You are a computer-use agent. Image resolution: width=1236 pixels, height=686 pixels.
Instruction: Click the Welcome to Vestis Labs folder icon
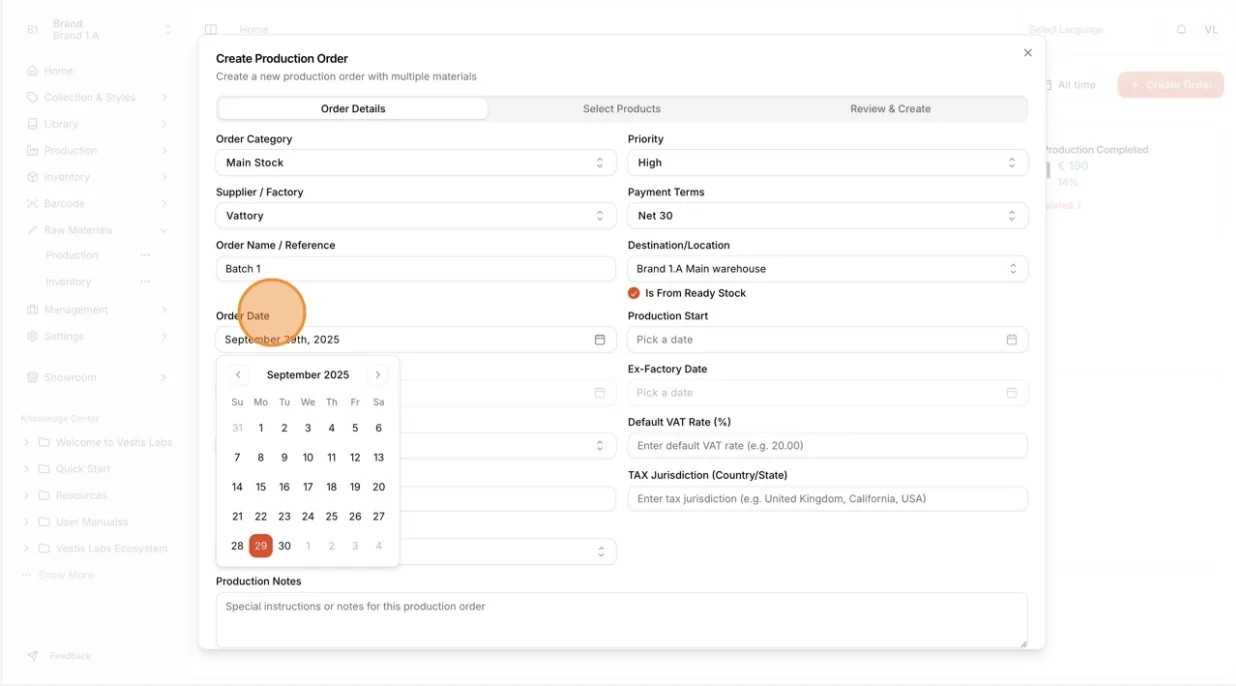point(44,443)
